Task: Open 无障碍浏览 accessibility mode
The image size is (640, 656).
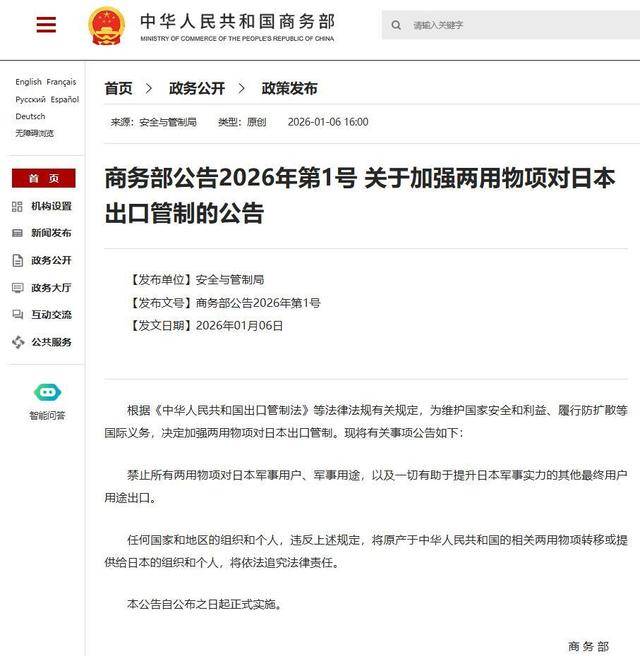Action: point(34,133)
